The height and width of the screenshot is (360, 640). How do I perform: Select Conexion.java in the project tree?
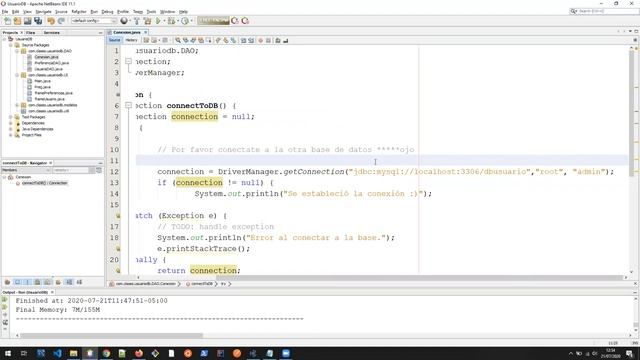[46, 57]
